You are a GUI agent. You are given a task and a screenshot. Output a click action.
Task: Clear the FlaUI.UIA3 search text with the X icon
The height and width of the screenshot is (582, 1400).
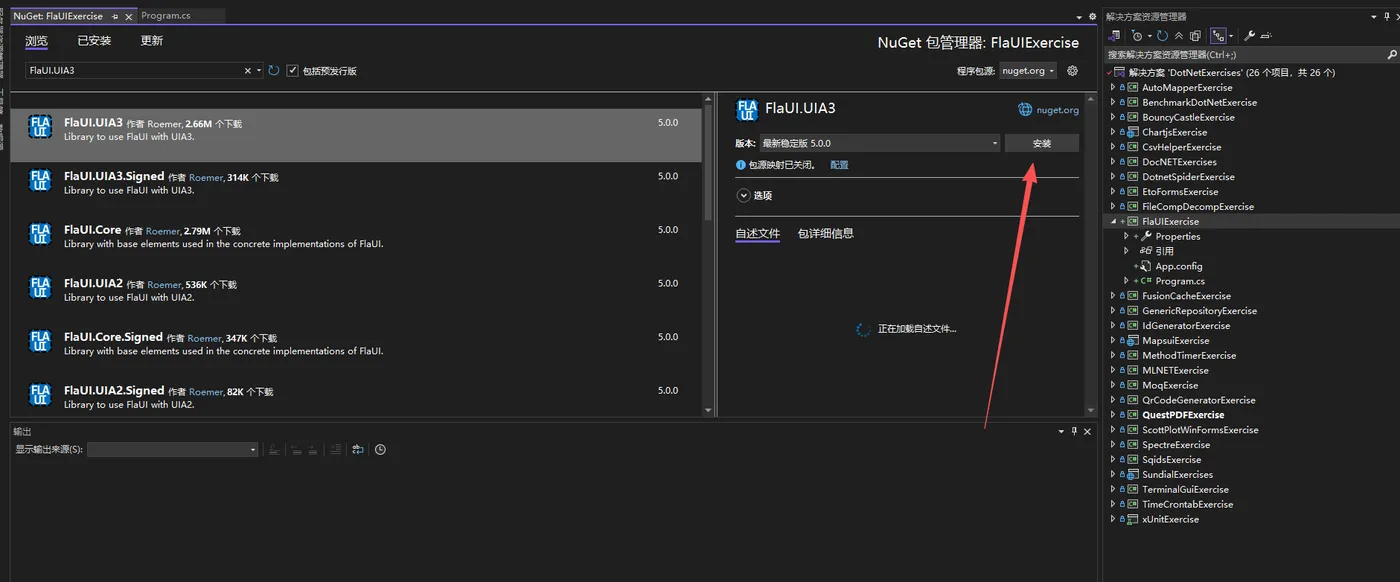[x=248, y=71]
